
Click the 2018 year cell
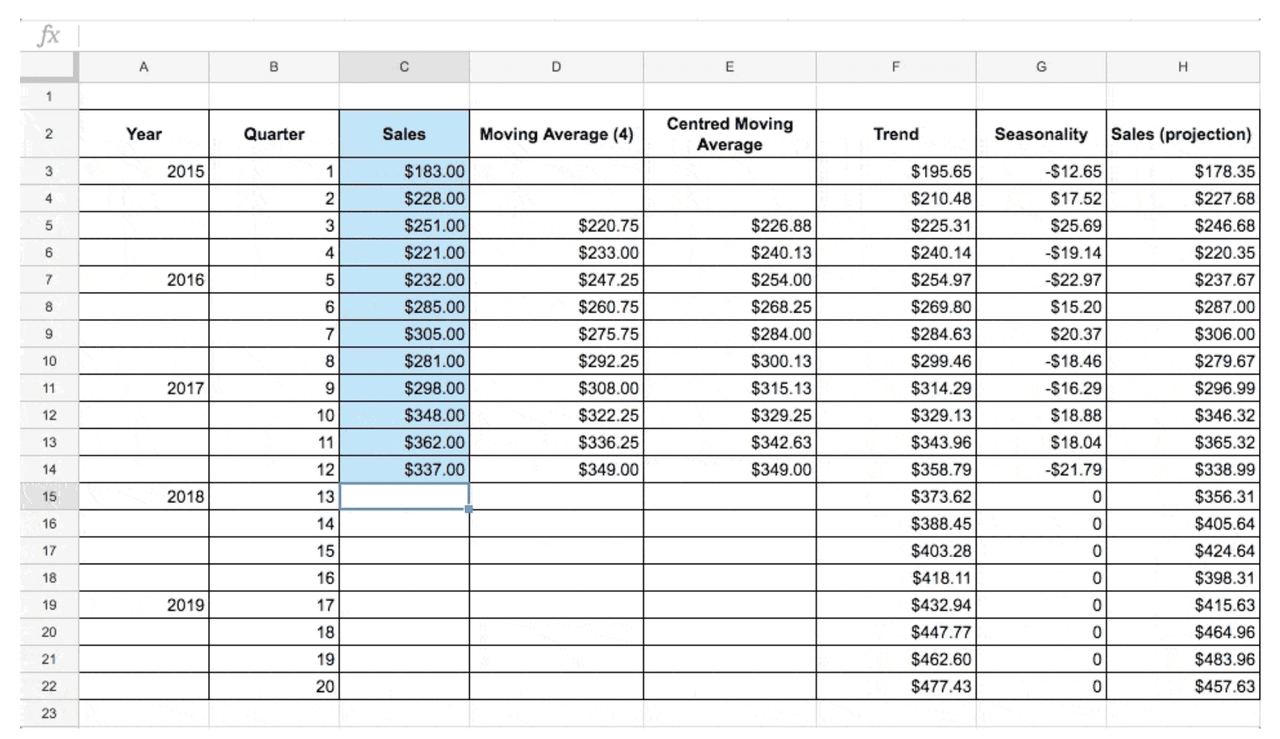coord(144,496)
